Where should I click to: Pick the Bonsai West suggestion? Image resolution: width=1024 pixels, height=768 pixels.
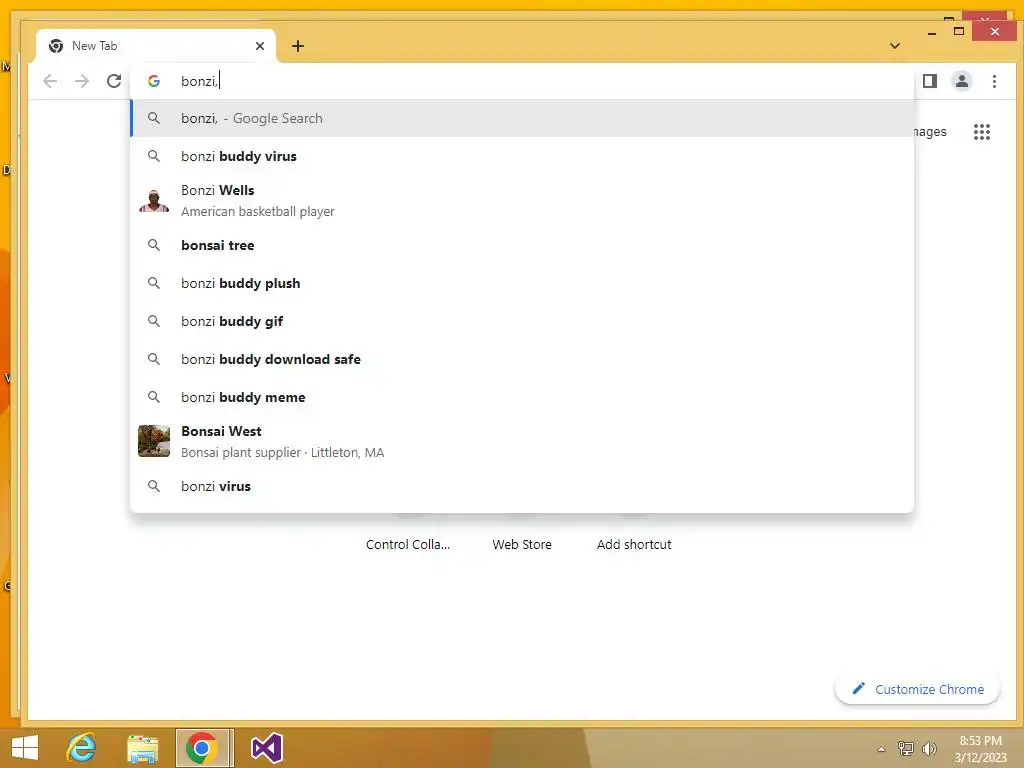pyautogui.click(x=522, y=441)
